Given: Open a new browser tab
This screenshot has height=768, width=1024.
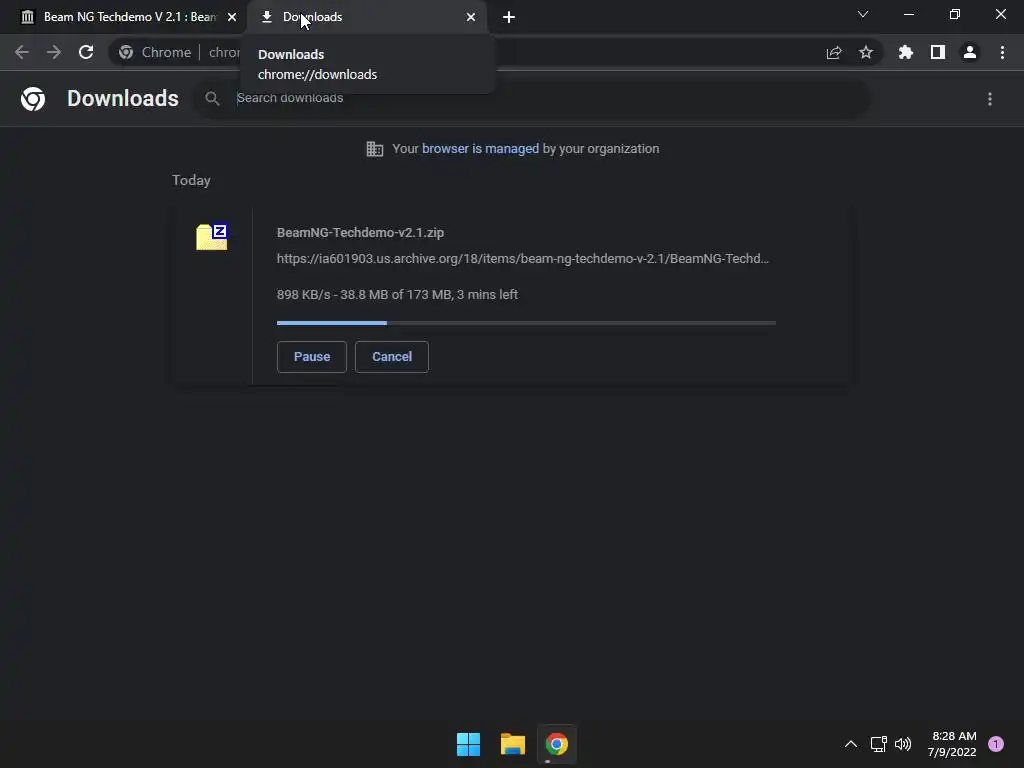Looking at the screenshot, I should (x=509, y=17).
